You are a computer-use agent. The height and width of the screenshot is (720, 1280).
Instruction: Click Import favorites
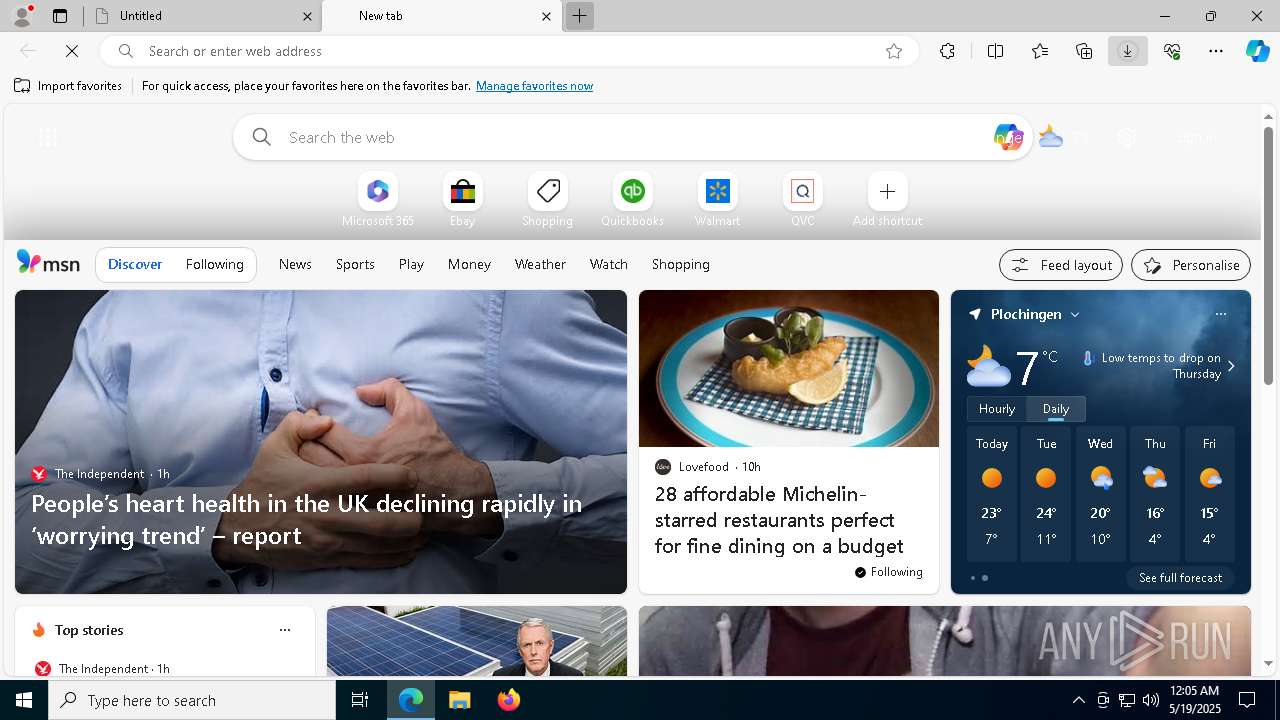click(x=68, y=86)
